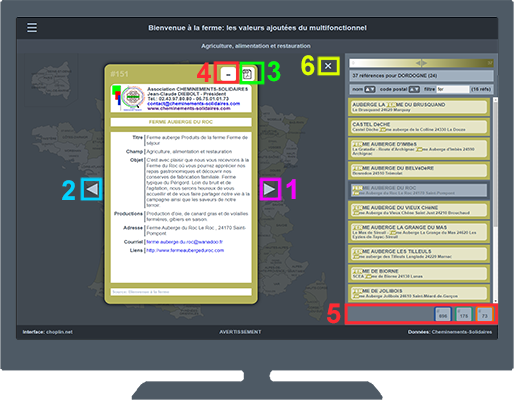The width and height of the screenshot is (514, 400).
Task: Toggle sort order by nom
Action: click(x=370, y=89)
